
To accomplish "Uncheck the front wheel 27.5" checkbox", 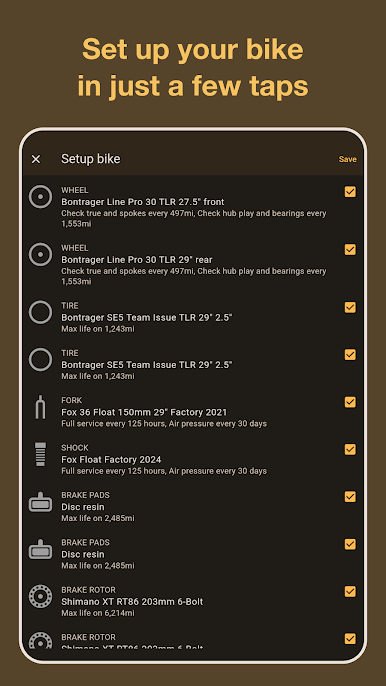I will click(x=350, y=192).
